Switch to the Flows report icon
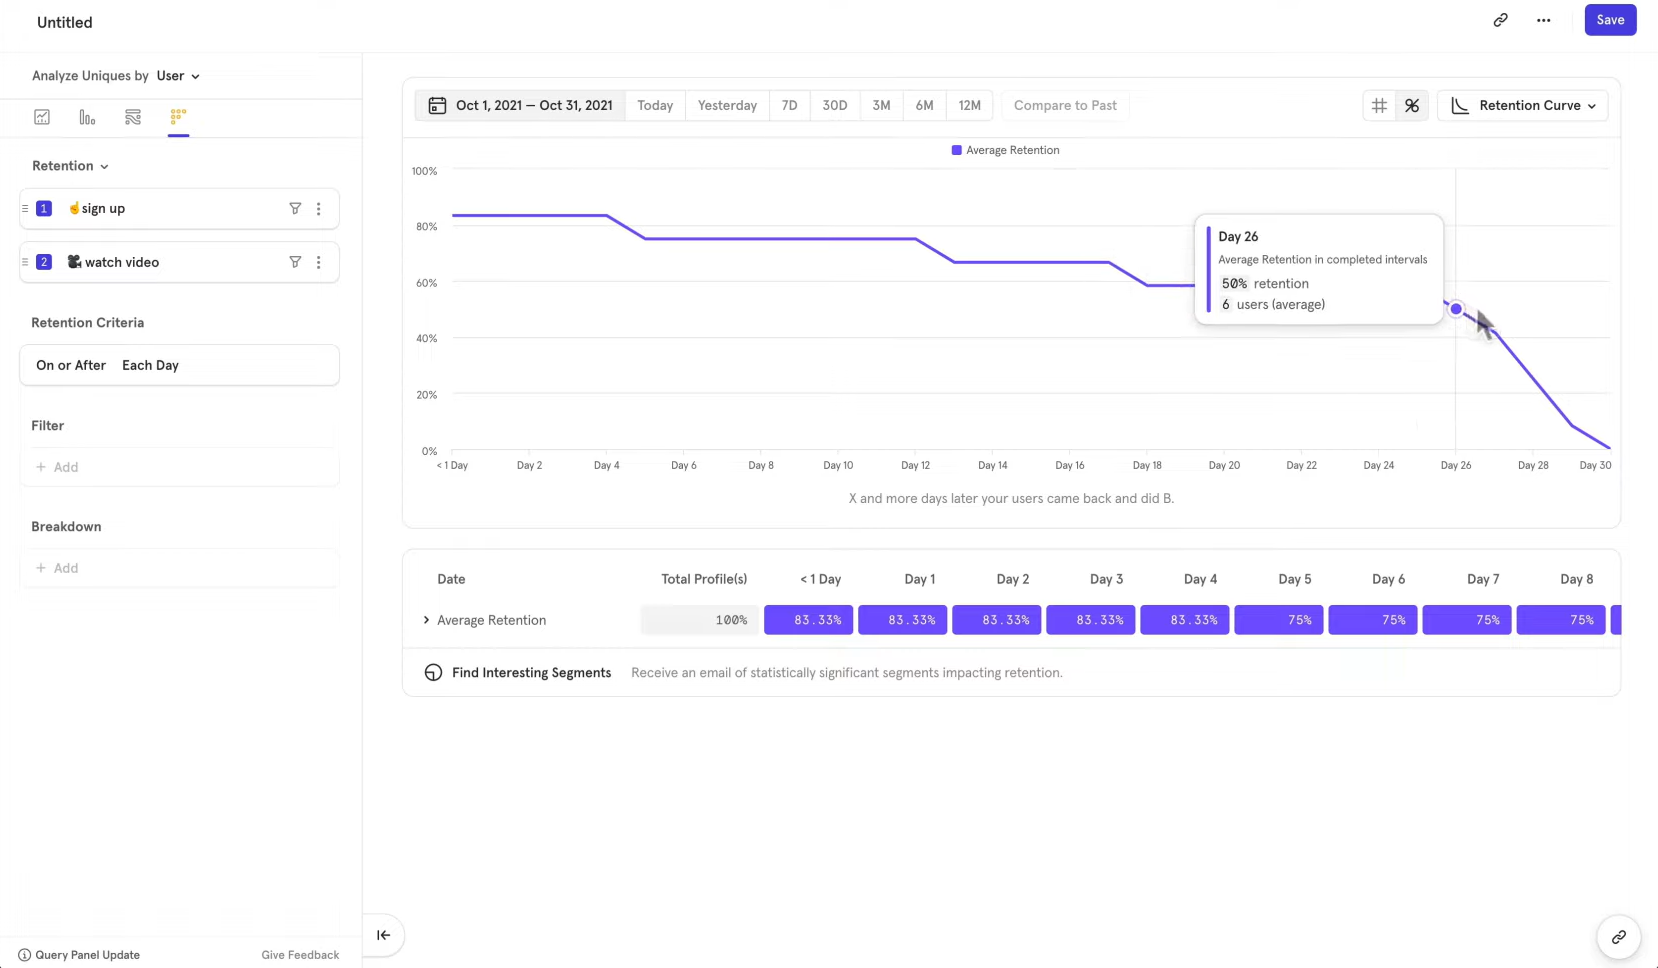This screenshot has width=1658, height=968. (133, 117)
